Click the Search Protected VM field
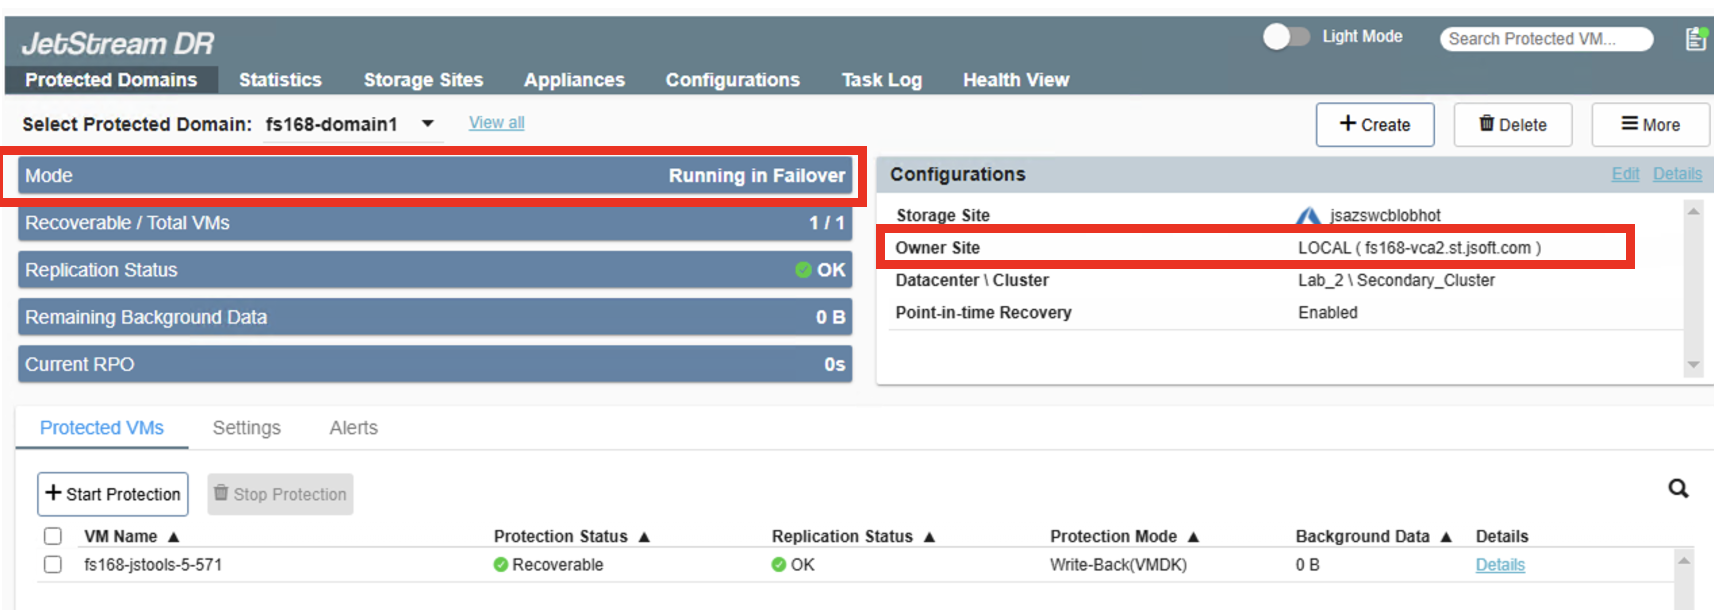Image resolution: width=1714 pixels, height=610 pixels. click(x=1545, y=39)
